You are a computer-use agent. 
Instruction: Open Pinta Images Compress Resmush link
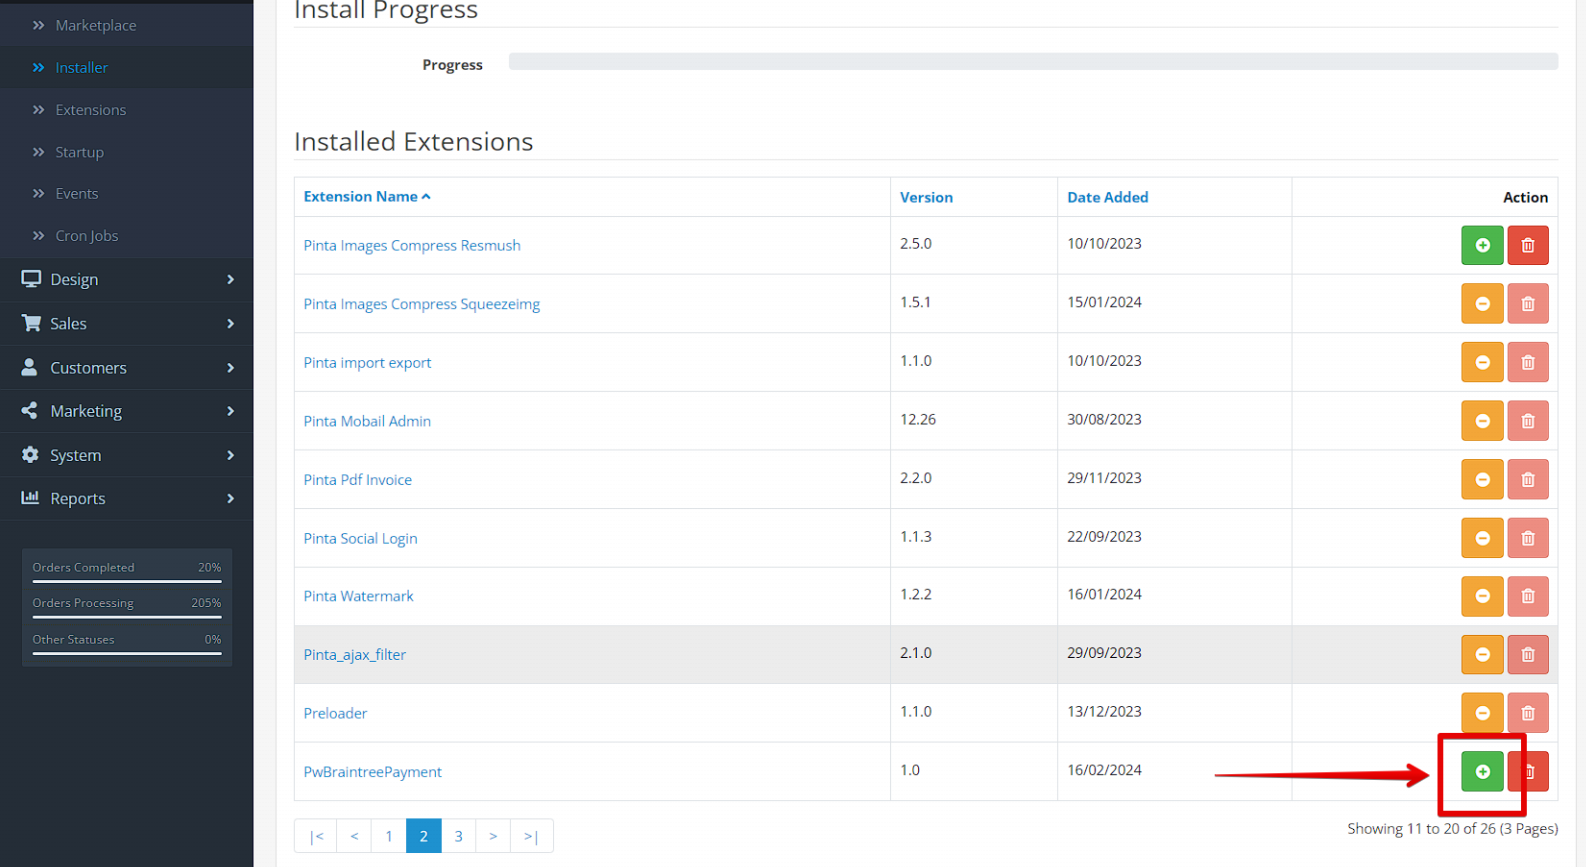pyautogui.click(x=412, y=245)
